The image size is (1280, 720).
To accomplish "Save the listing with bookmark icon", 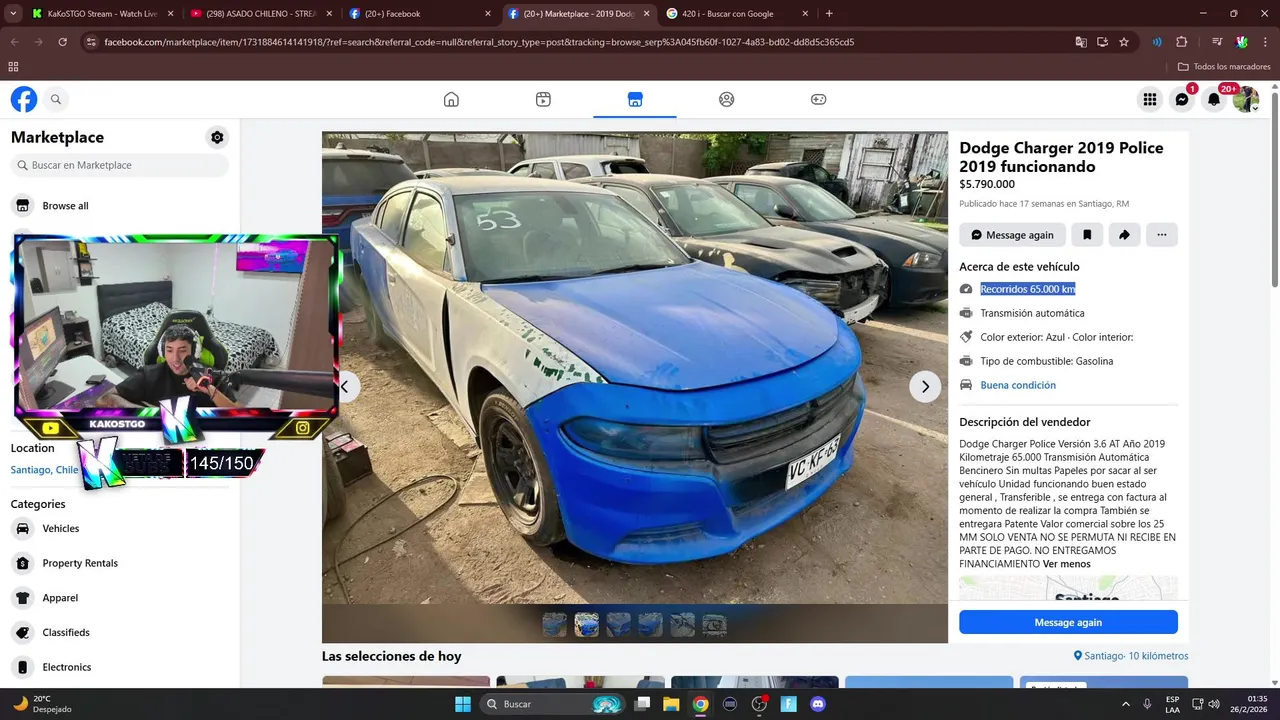I will (1087, 235).
